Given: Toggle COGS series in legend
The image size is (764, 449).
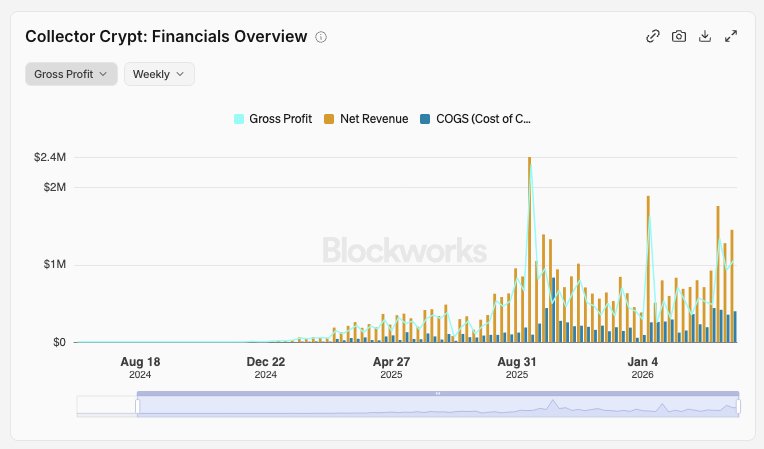Looking at the screenshot, I should coord(476,118).
